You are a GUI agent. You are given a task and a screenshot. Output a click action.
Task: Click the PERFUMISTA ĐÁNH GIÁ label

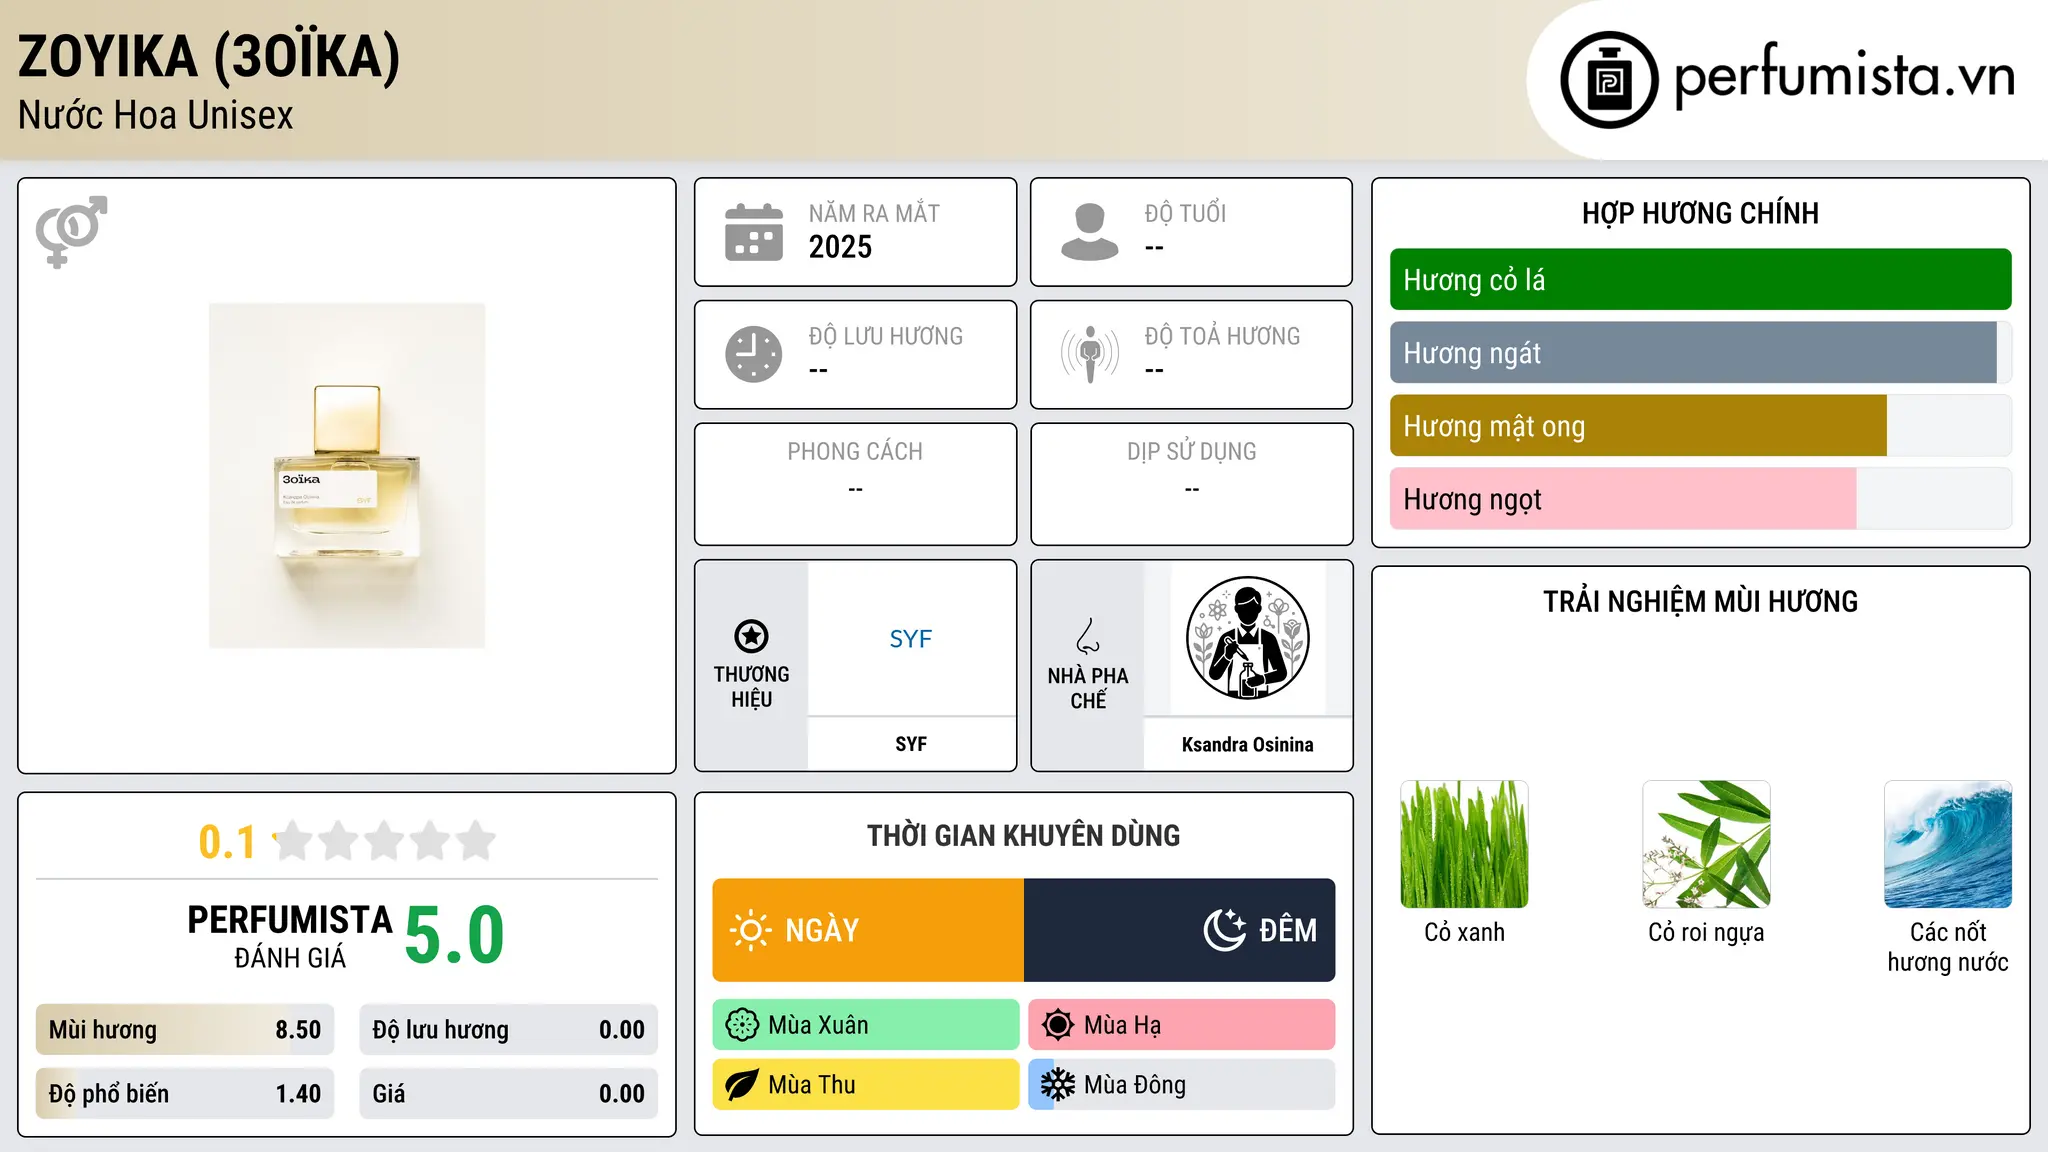pyautogui.click(x=290, y=936)
